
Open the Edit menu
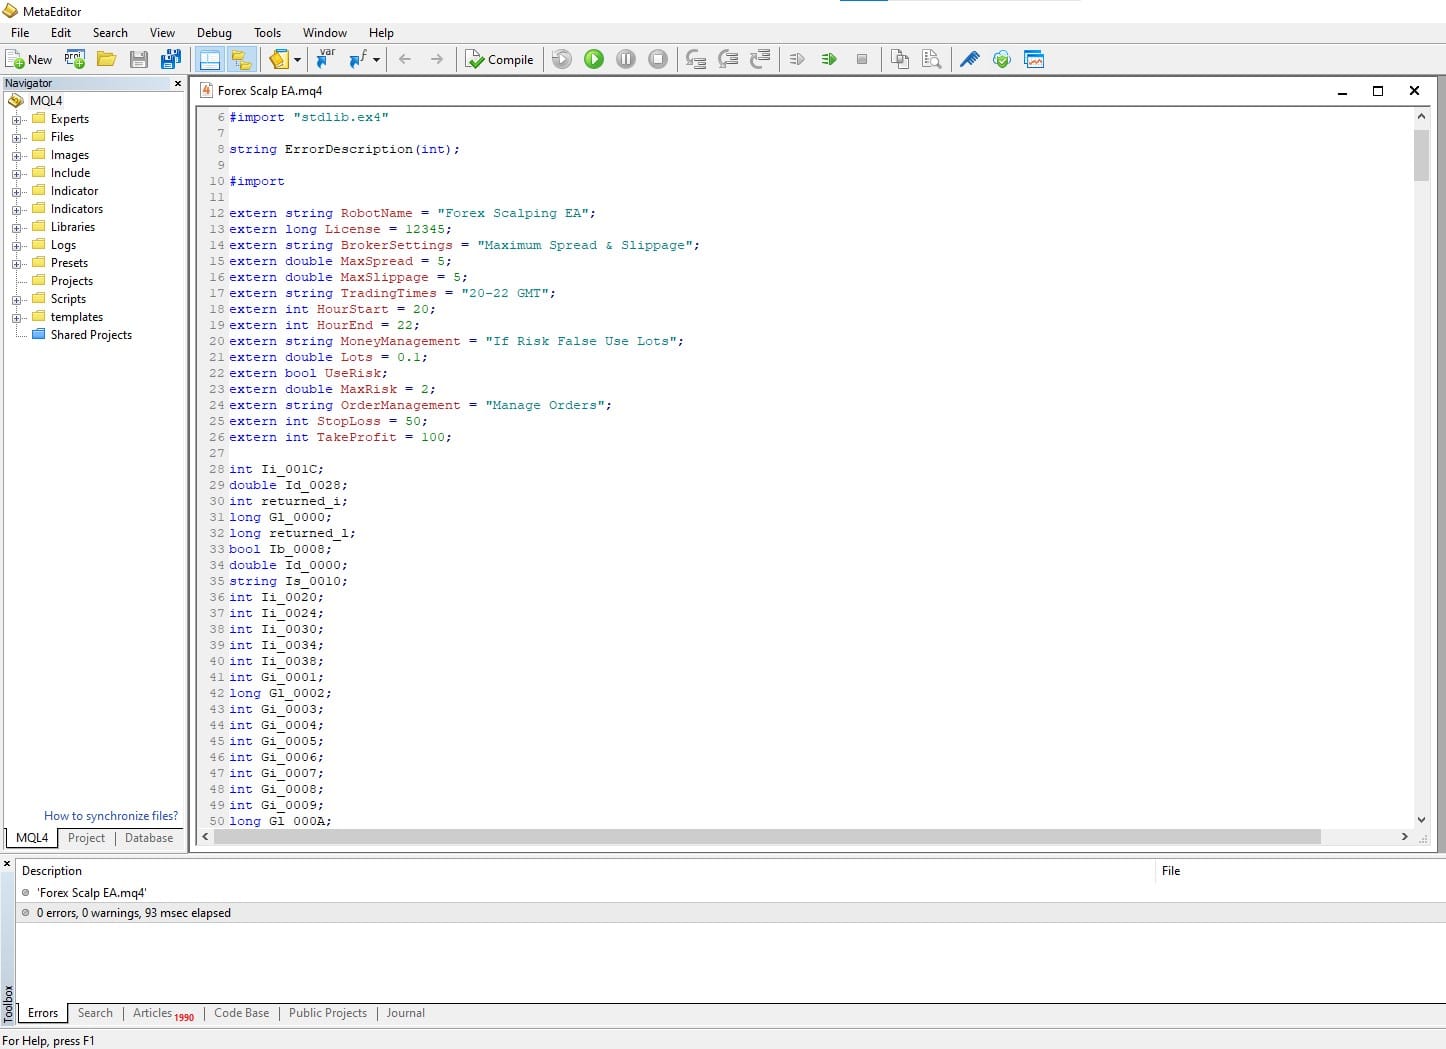pyautogui.click(x=61, y=33)
